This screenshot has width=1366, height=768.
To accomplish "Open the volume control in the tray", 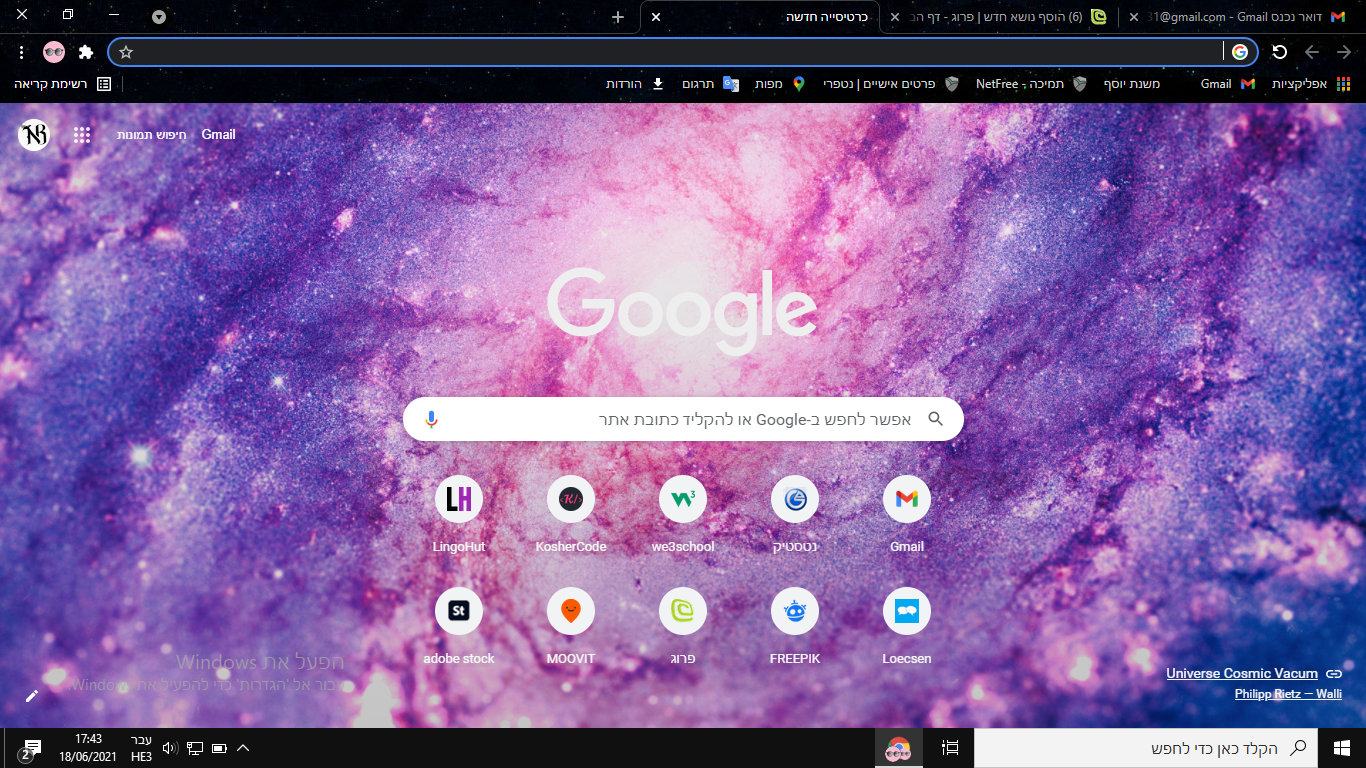I will coord(170,748).
